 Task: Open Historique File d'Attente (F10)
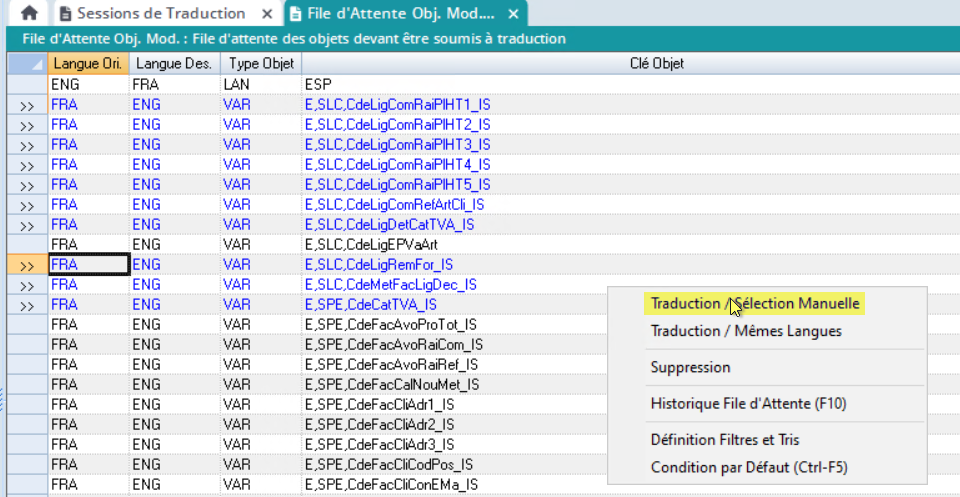pyautogui.click(x=749, y=403)
